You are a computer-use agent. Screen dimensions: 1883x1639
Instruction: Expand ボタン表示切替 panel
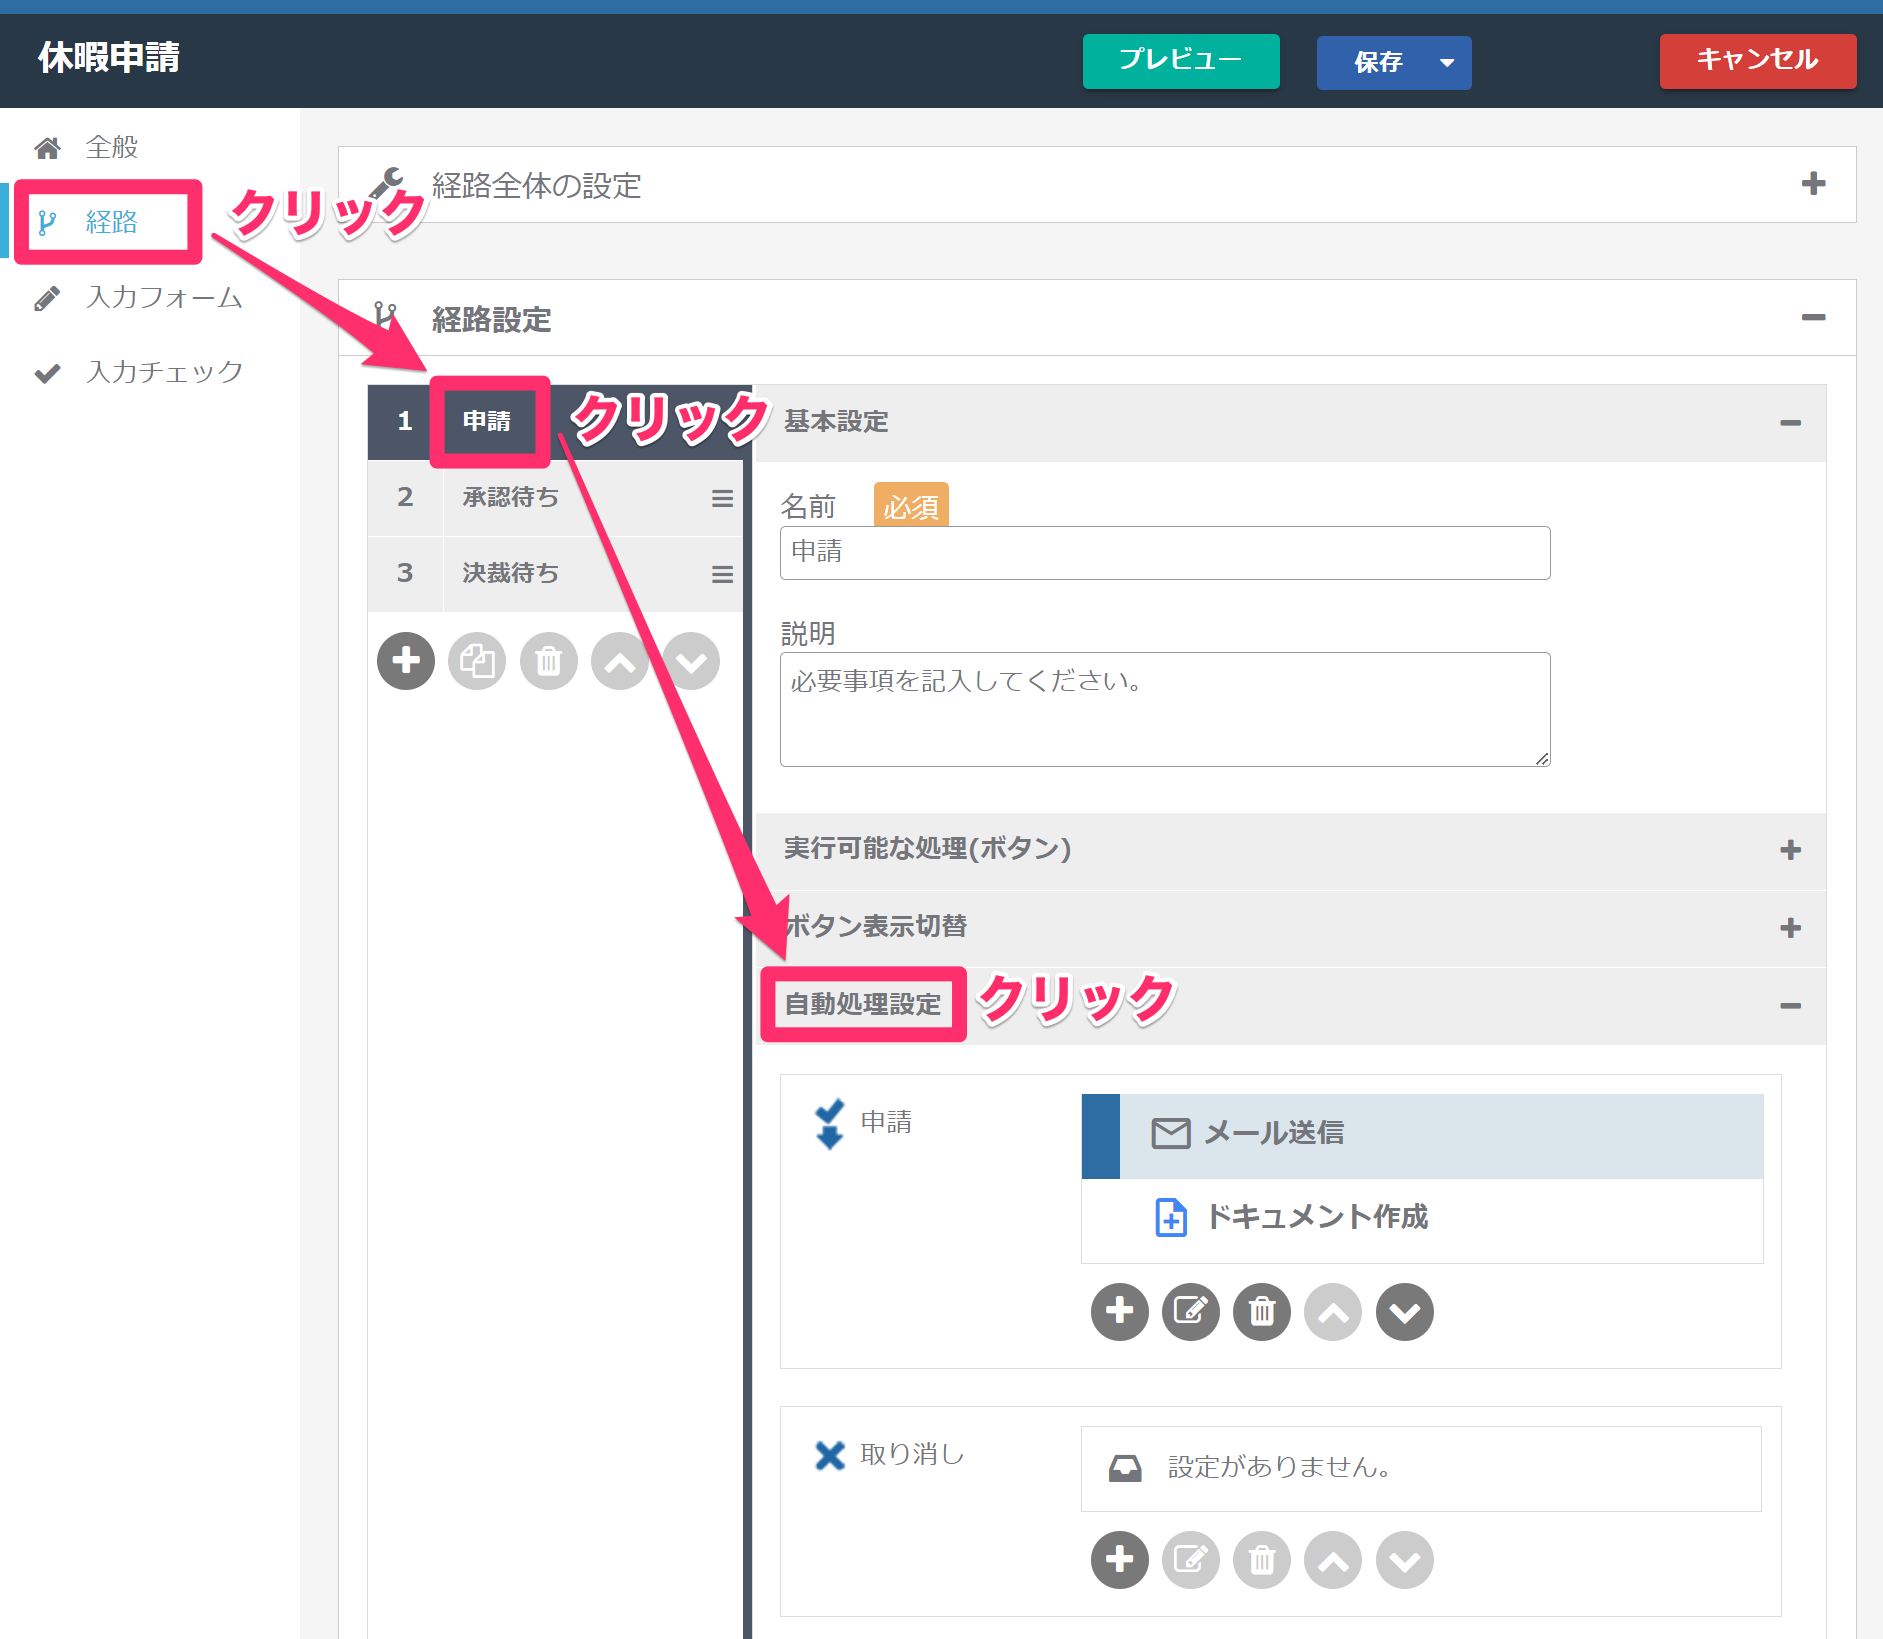[1790, 928]
